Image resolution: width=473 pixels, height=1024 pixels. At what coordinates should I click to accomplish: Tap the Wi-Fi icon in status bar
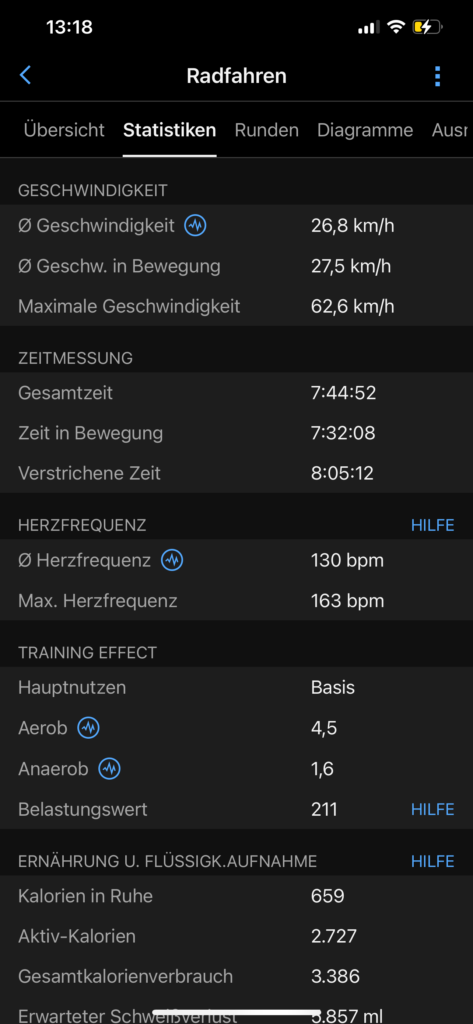(395, 27)
